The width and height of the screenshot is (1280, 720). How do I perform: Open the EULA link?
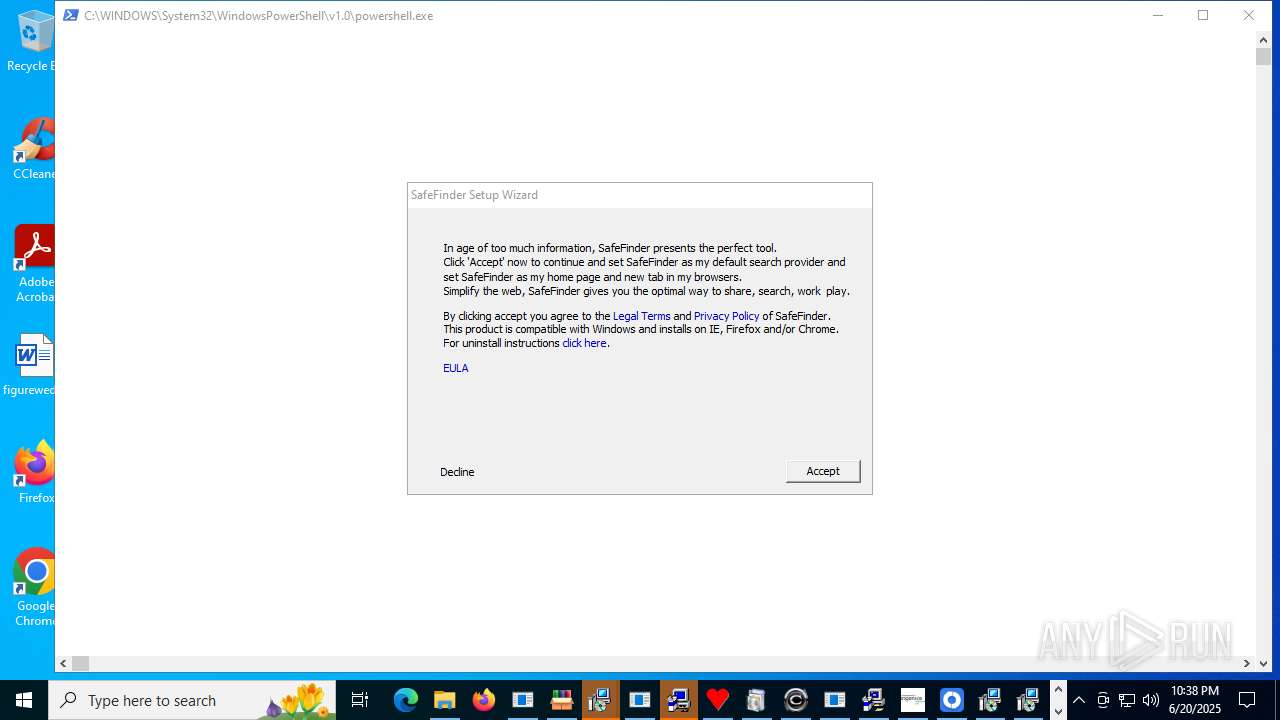coord(456,368)
